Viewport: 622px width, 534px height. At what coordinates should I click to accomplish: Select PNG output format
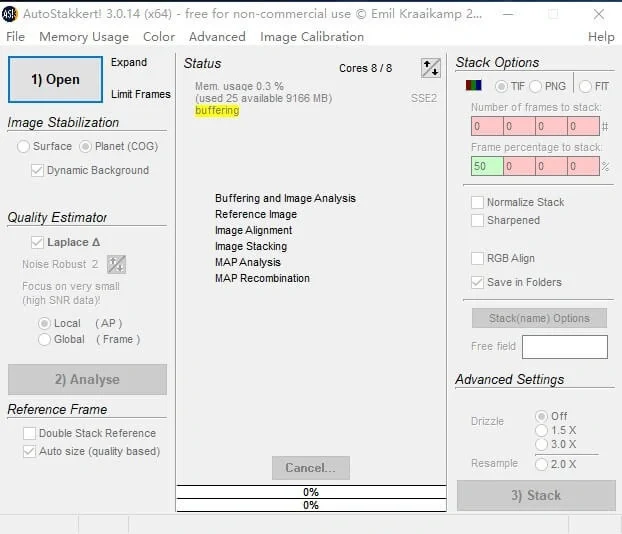(x=536, y=86)
